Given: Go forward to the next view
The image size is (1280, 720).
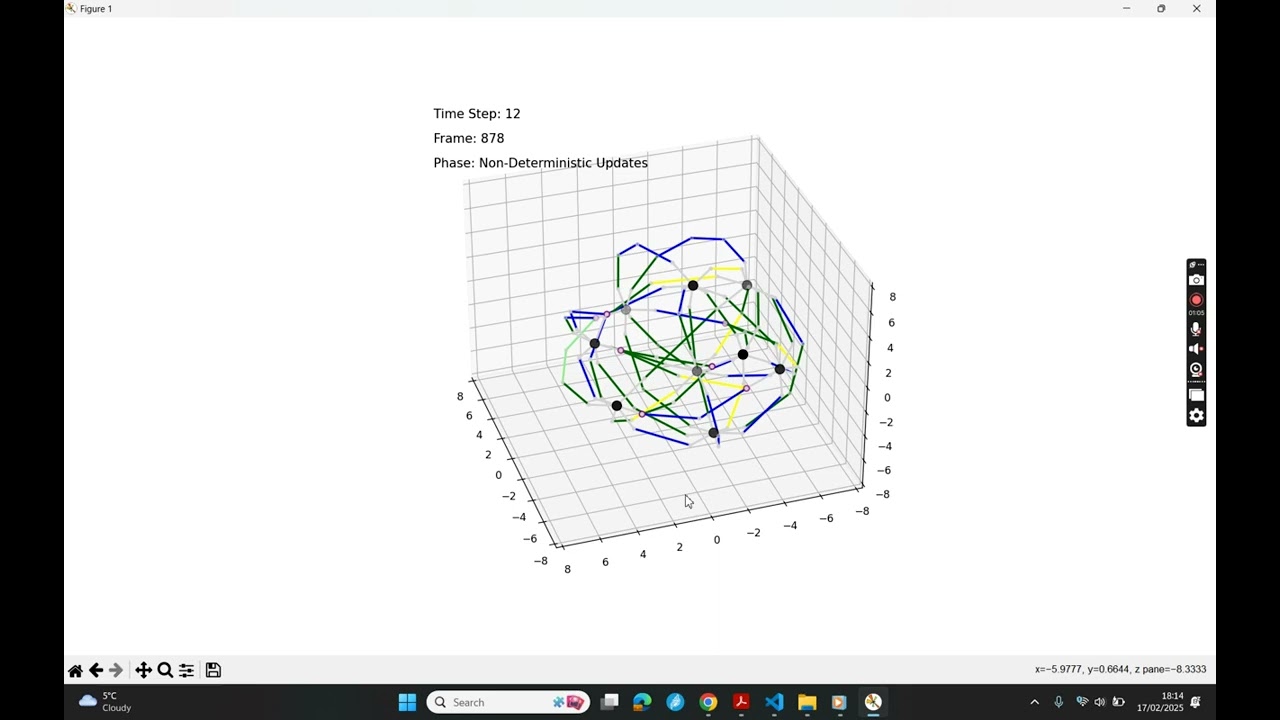Looking at the screenshot, I should click(x=116, y=671).
